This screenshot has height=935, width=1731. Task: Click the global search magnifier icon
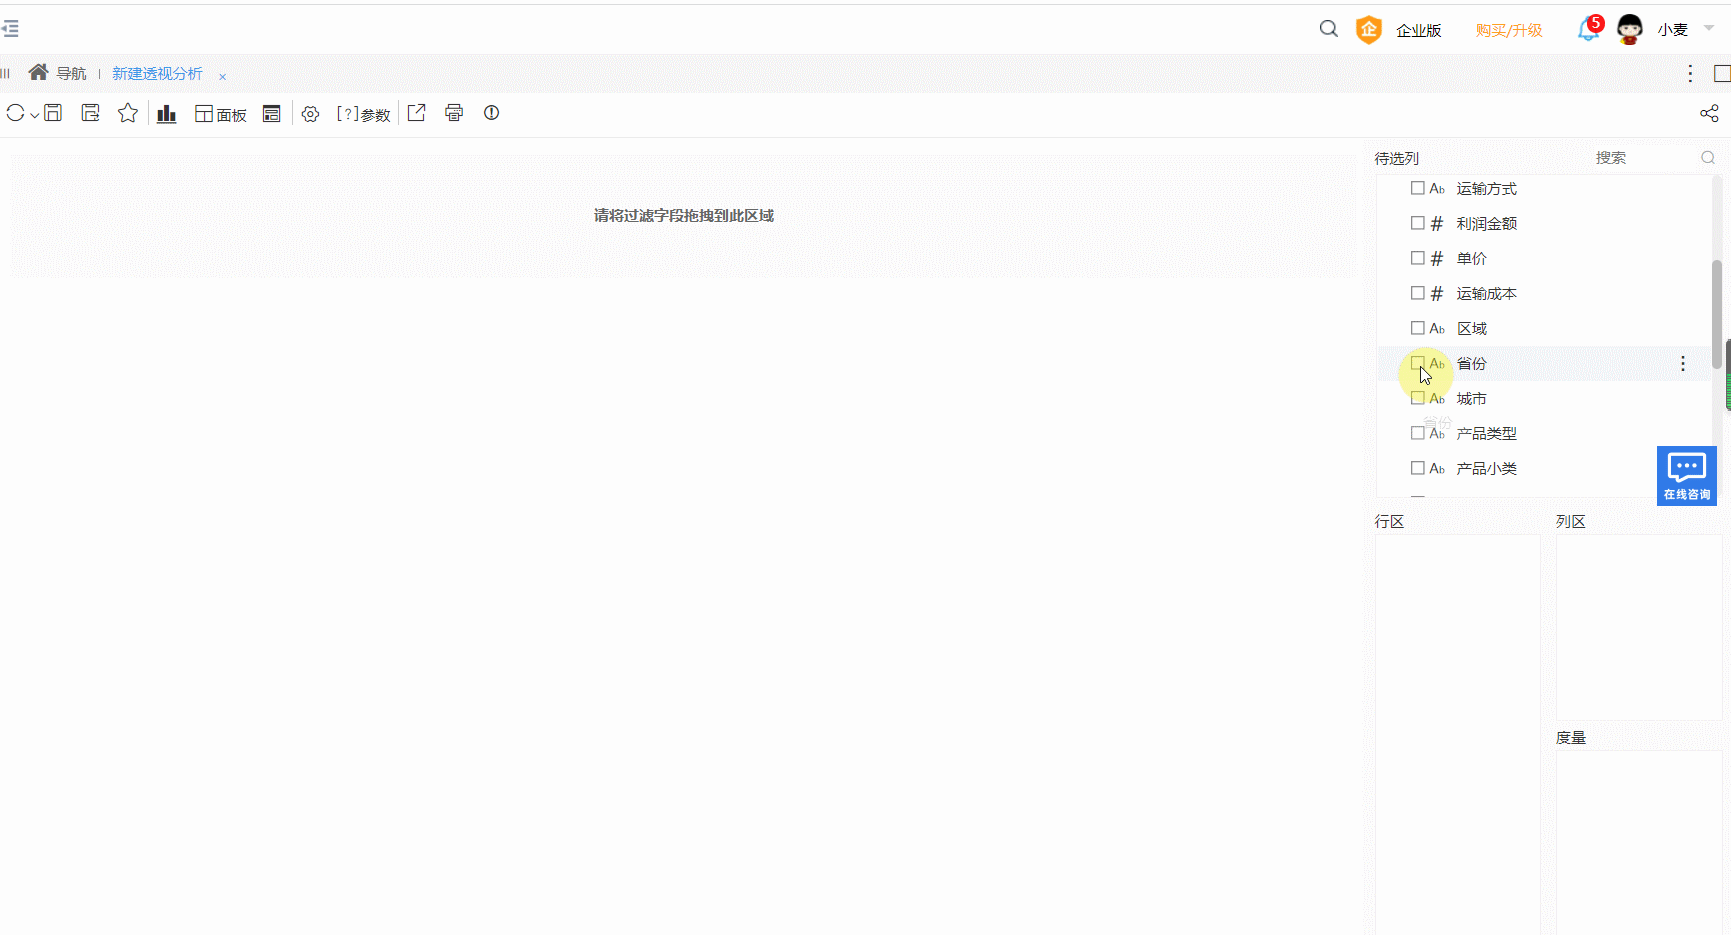point(1328,29)
